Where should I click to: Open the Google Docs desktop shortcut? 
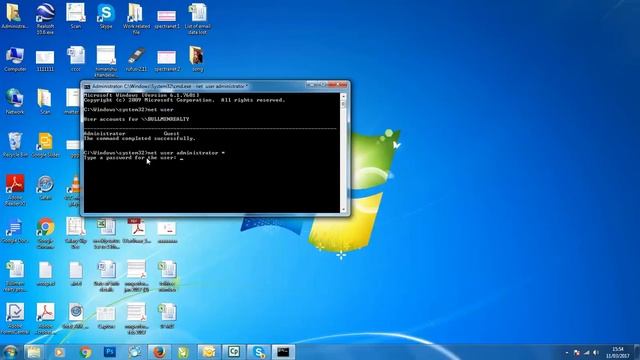click(15, 231)
